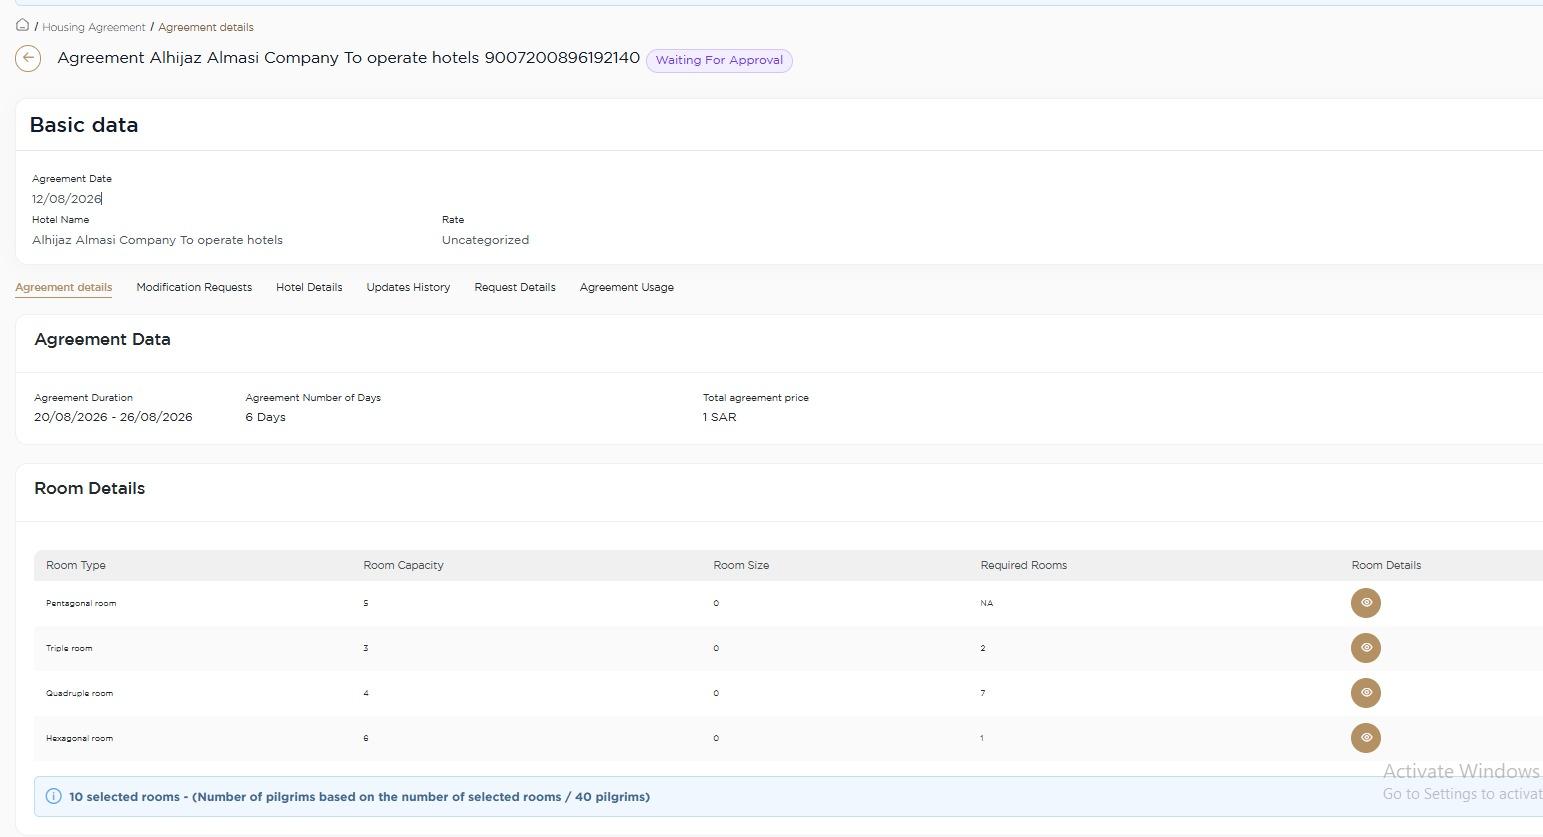The image size is (1543, 837).
Task: View details of the Hexagonal room row
Action: (x=1365, y=738)
